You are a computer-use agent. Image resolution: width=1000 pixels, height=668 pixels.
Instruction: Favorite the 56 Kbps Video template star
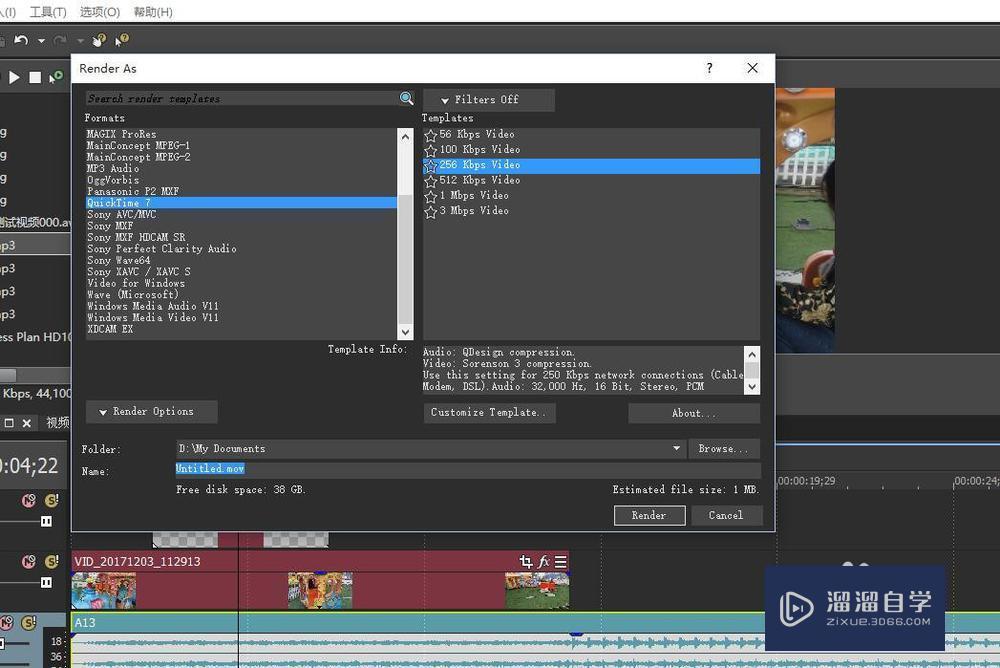point(430,135)
